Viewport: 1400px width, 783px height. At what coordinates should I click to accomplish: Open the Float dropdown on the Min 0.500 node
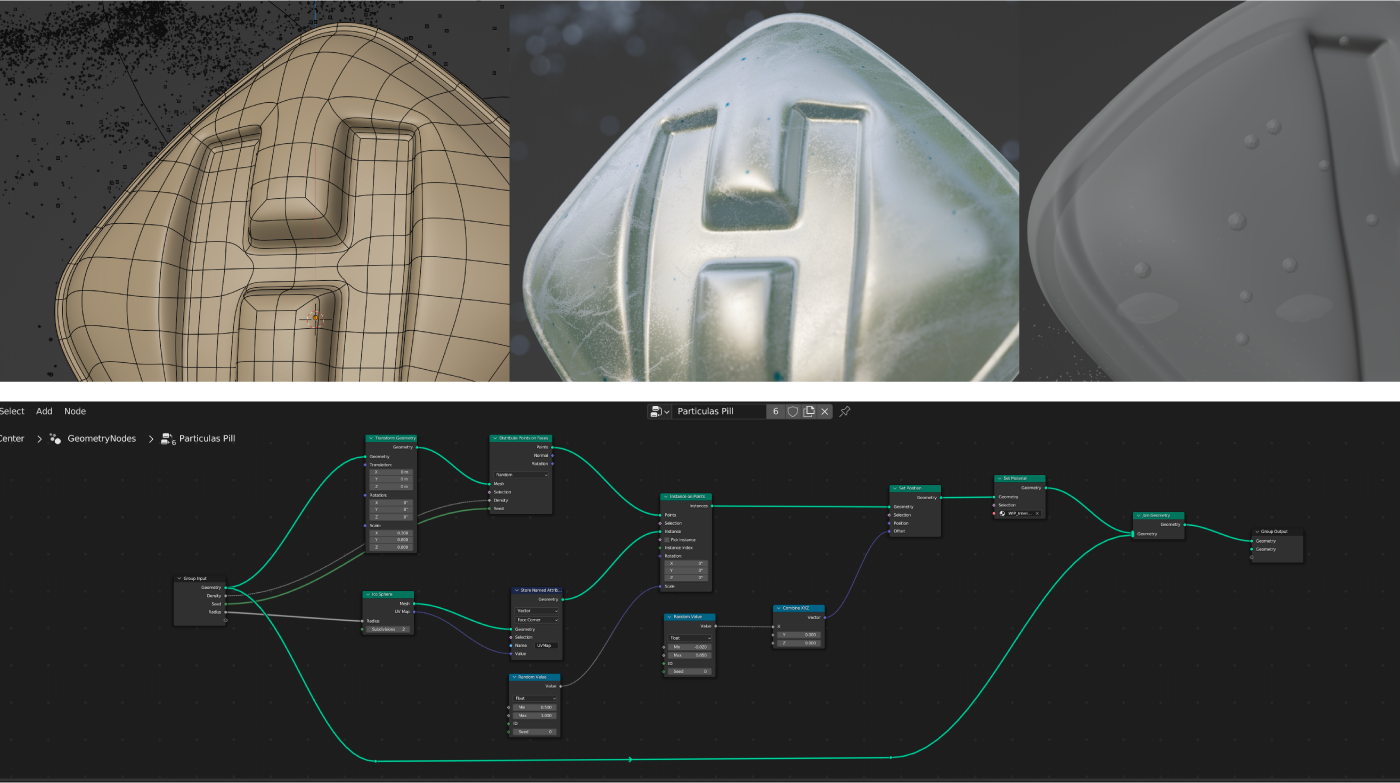tap(536, 698)
